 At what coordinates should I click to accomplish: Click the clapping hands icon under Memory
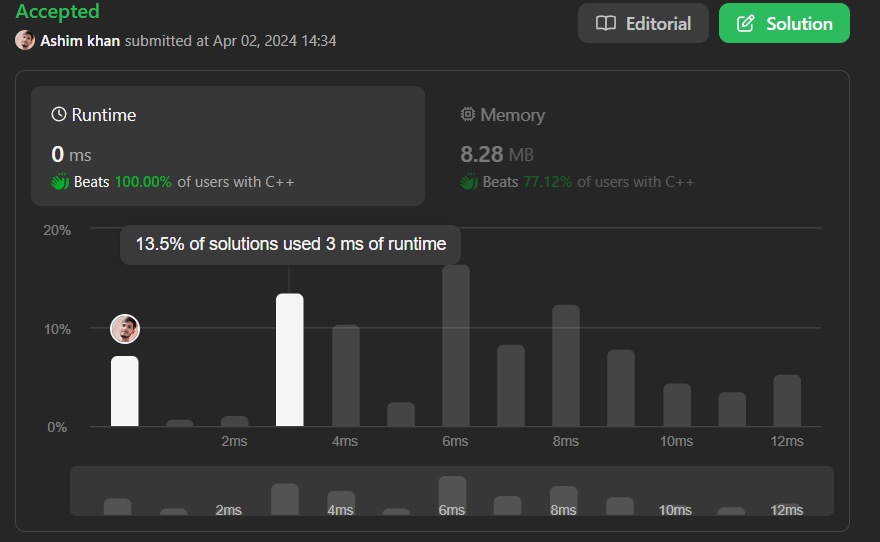click(469, 182)
